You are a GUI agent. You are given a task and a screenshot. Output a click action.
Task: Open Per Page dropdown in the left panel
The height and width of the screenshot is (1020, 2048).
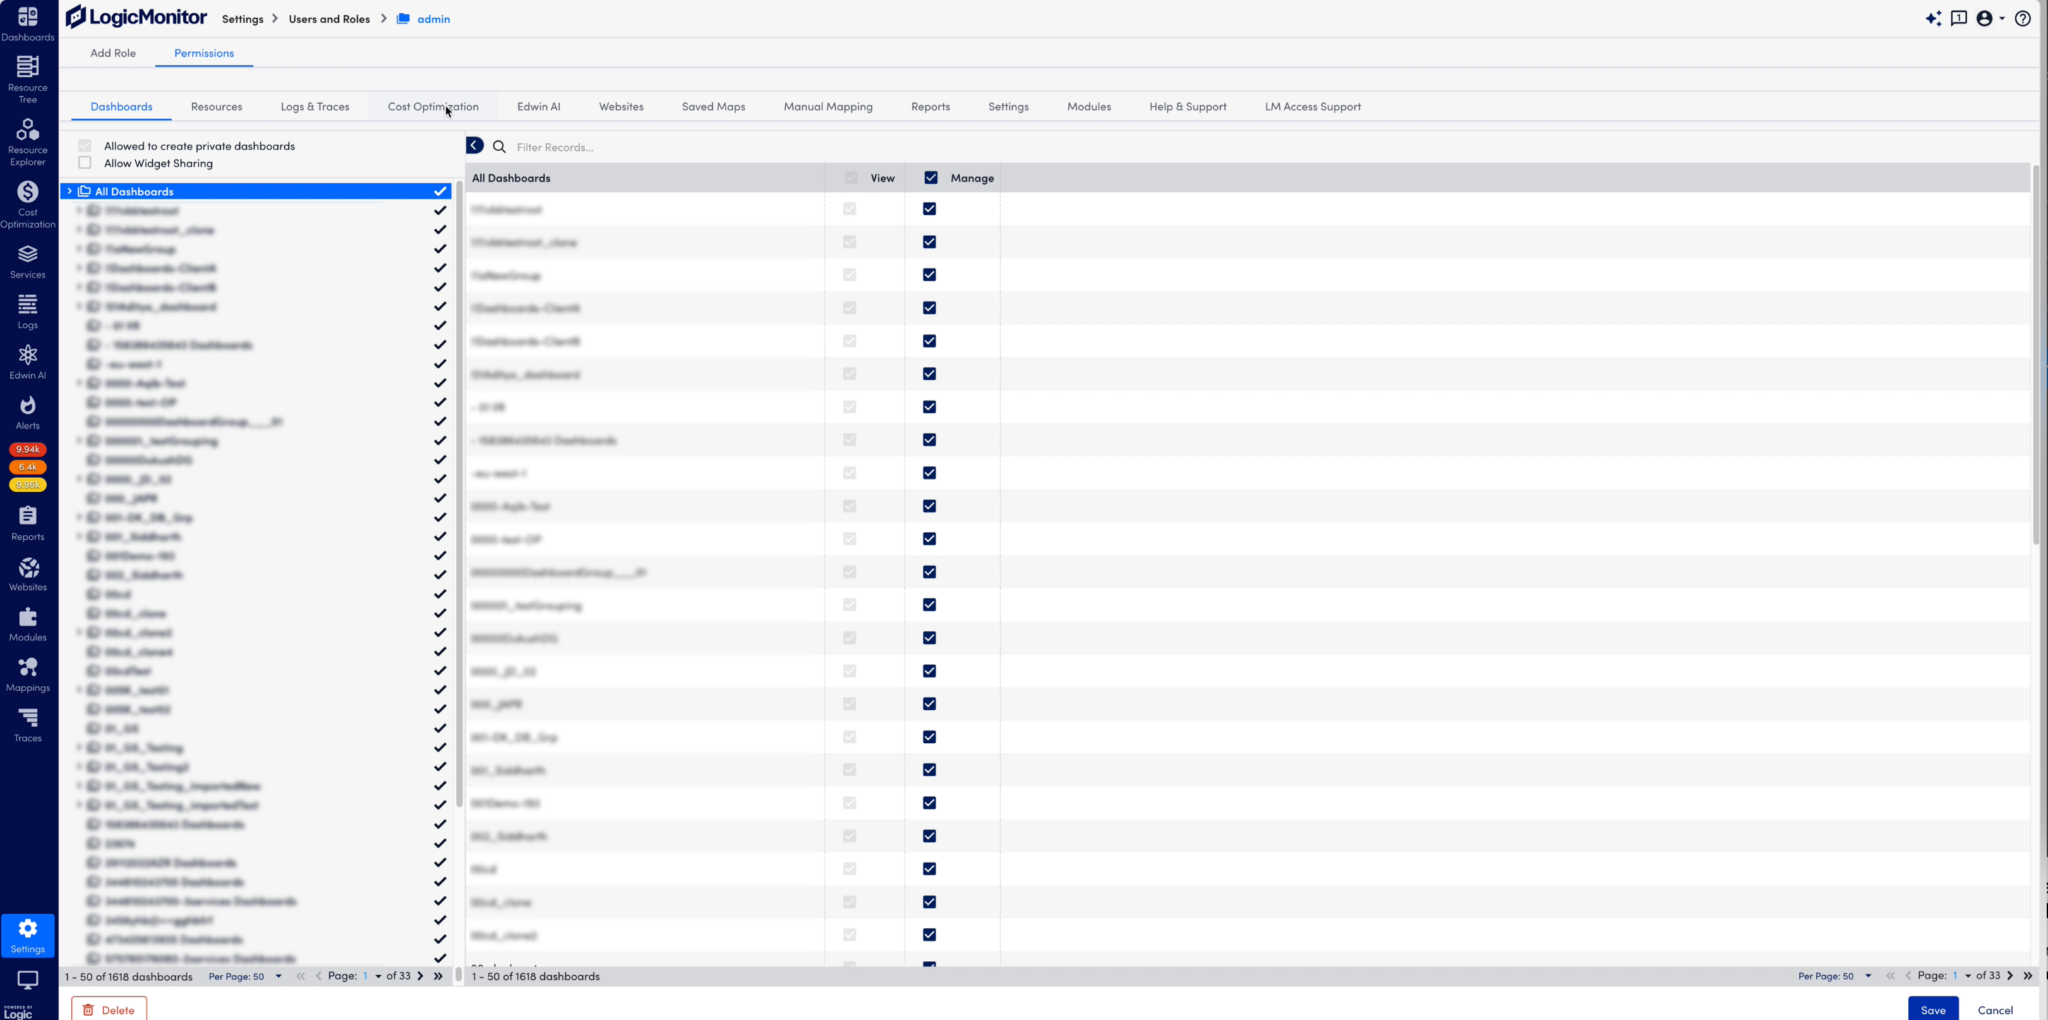point(246,977)
